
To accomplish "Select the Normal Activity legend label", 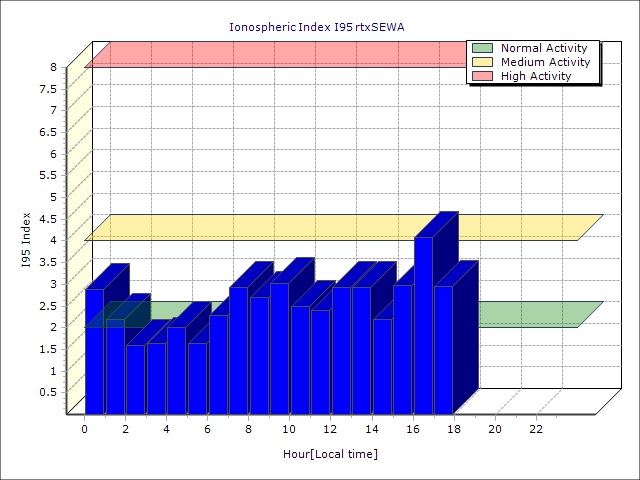I will 545,48.
